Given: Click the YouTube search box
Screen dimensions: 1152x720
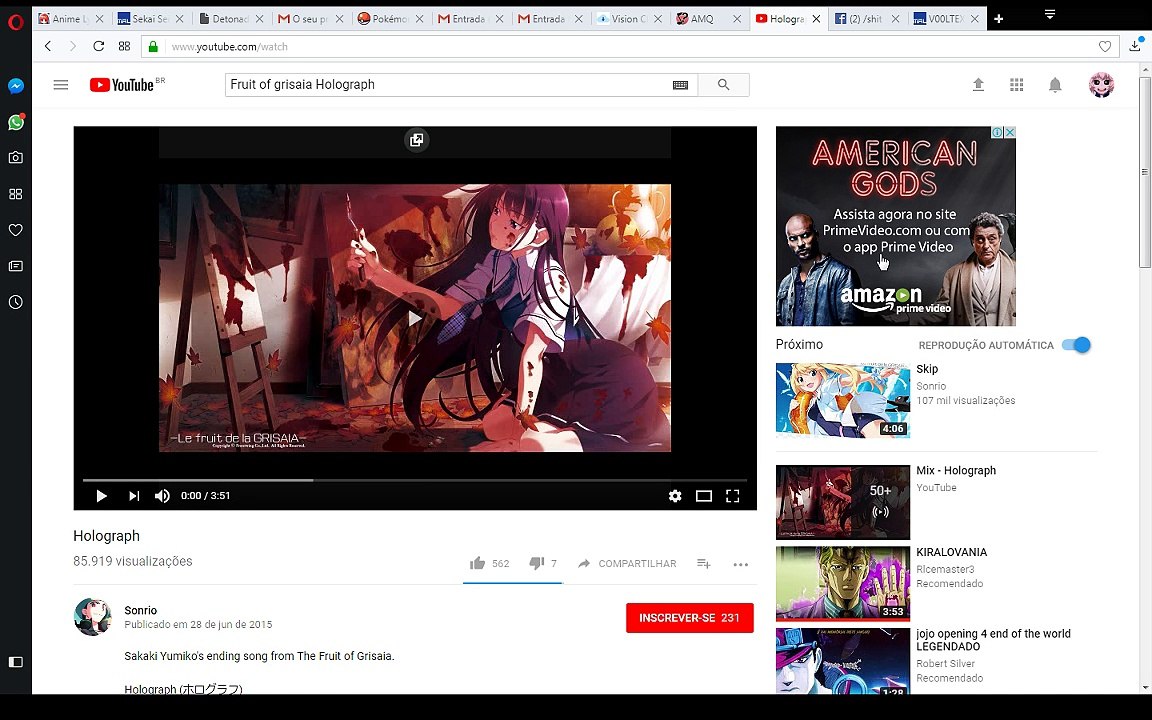Looking at the screenshot, I should 447,84.
